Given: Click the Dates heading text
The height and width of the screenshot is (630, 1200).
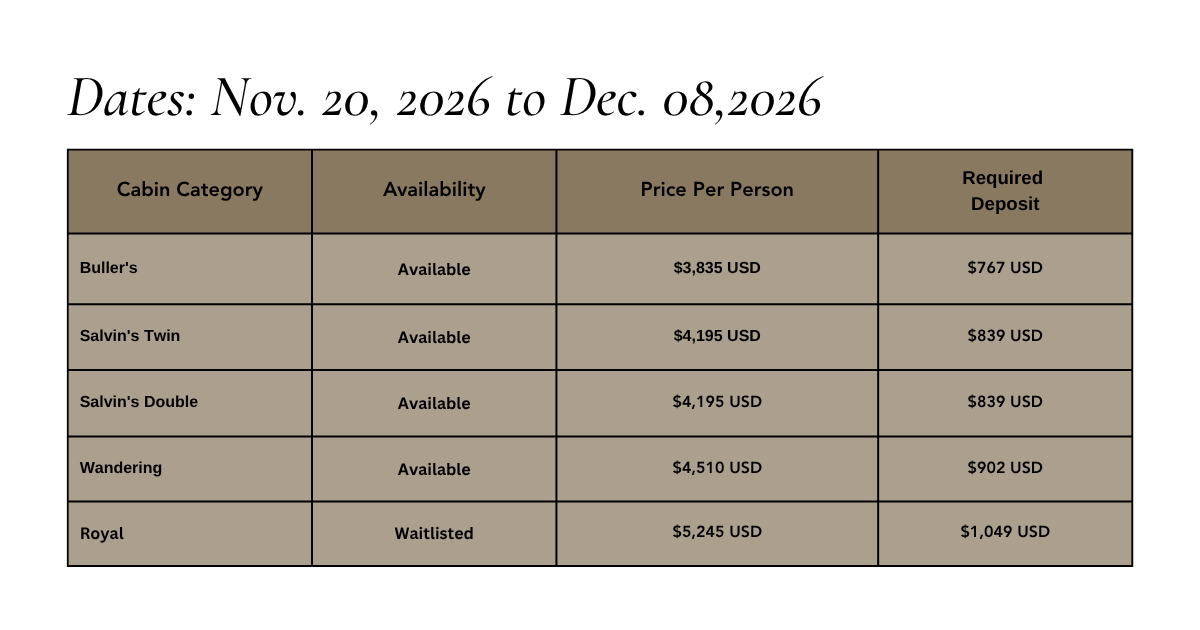Looking at the screenshot, I should [445, 100].
